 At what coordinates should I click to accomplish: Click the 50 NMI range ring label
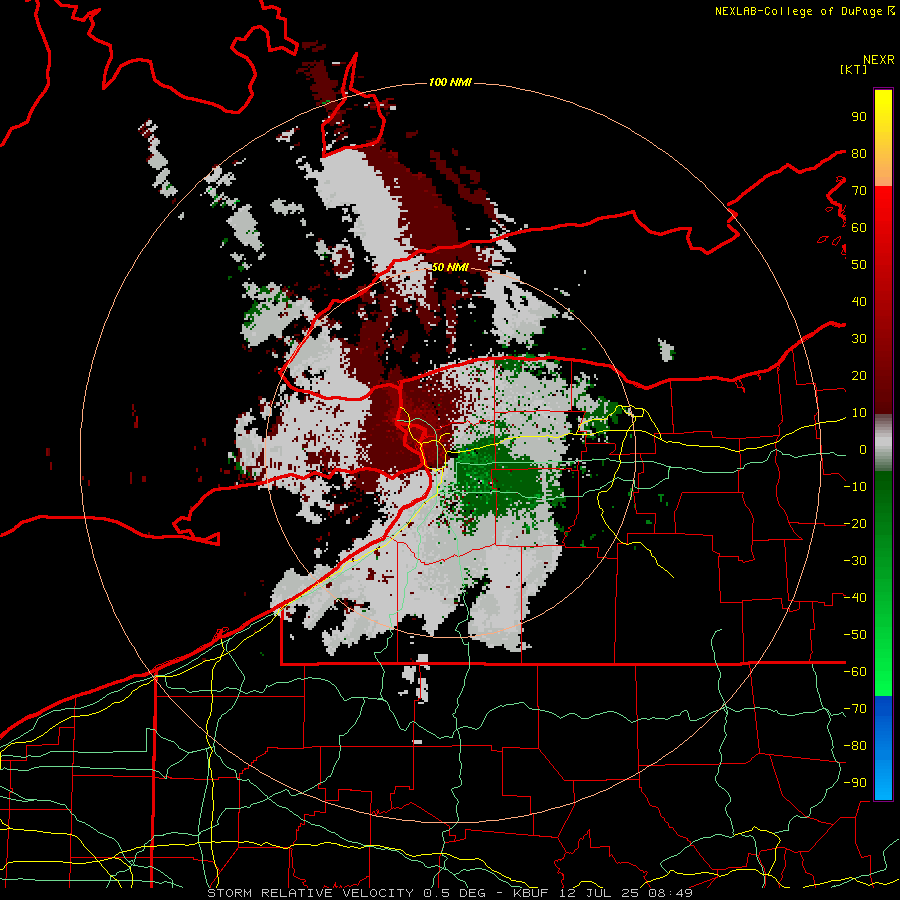450,267
